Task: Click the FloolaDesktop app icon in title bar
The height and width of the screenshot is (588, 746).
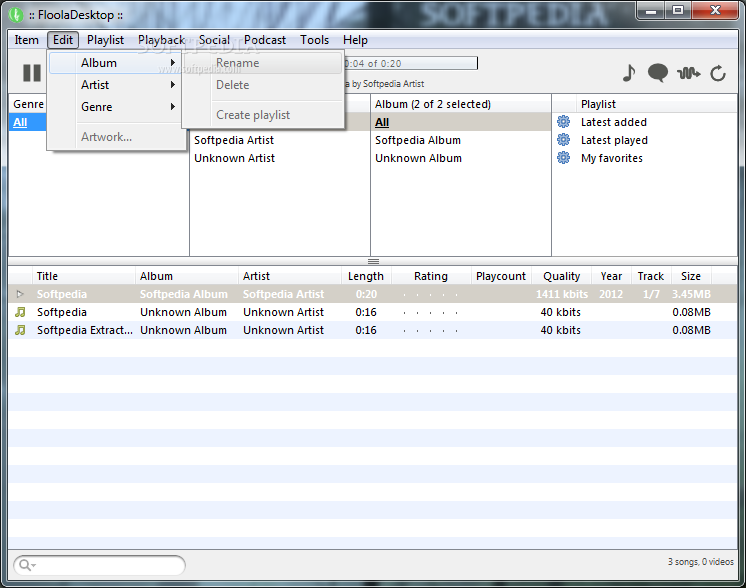Action: click(16, 15)
